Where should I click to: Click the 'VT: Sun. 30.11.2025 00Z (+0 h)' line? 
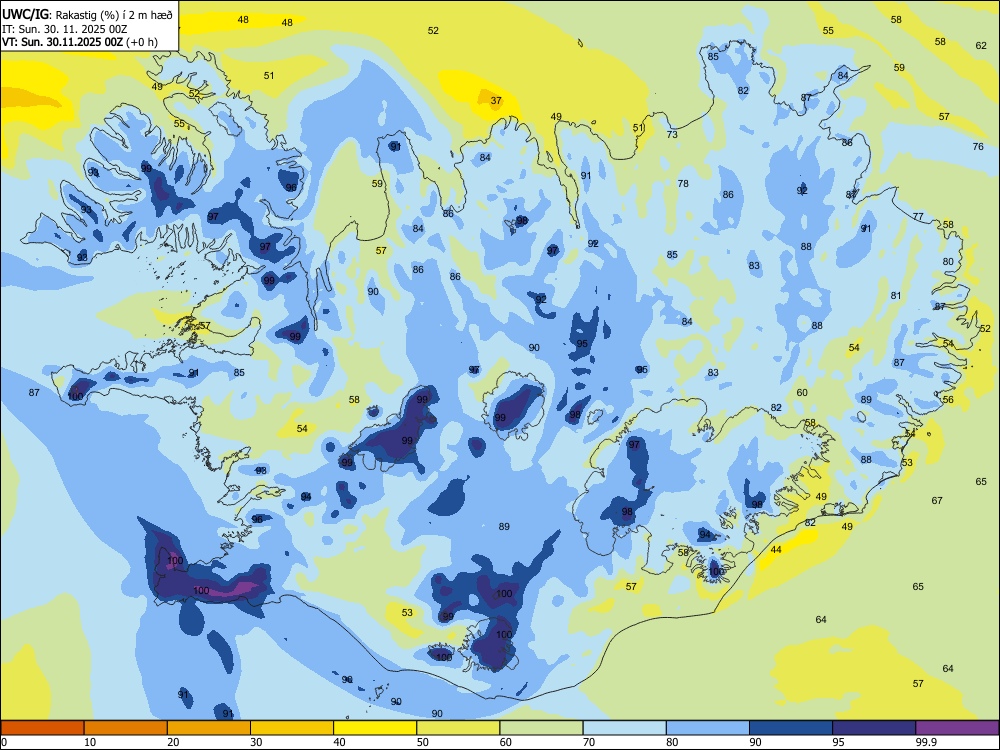(80, 42)
